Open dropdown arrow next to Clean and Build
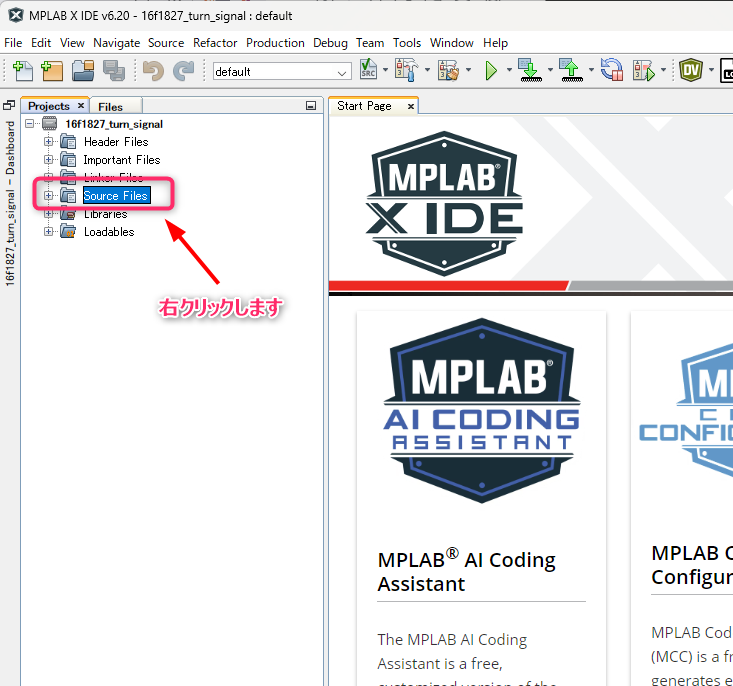The width and height of the screenshot is (733, 686). (x=468, y=70)
